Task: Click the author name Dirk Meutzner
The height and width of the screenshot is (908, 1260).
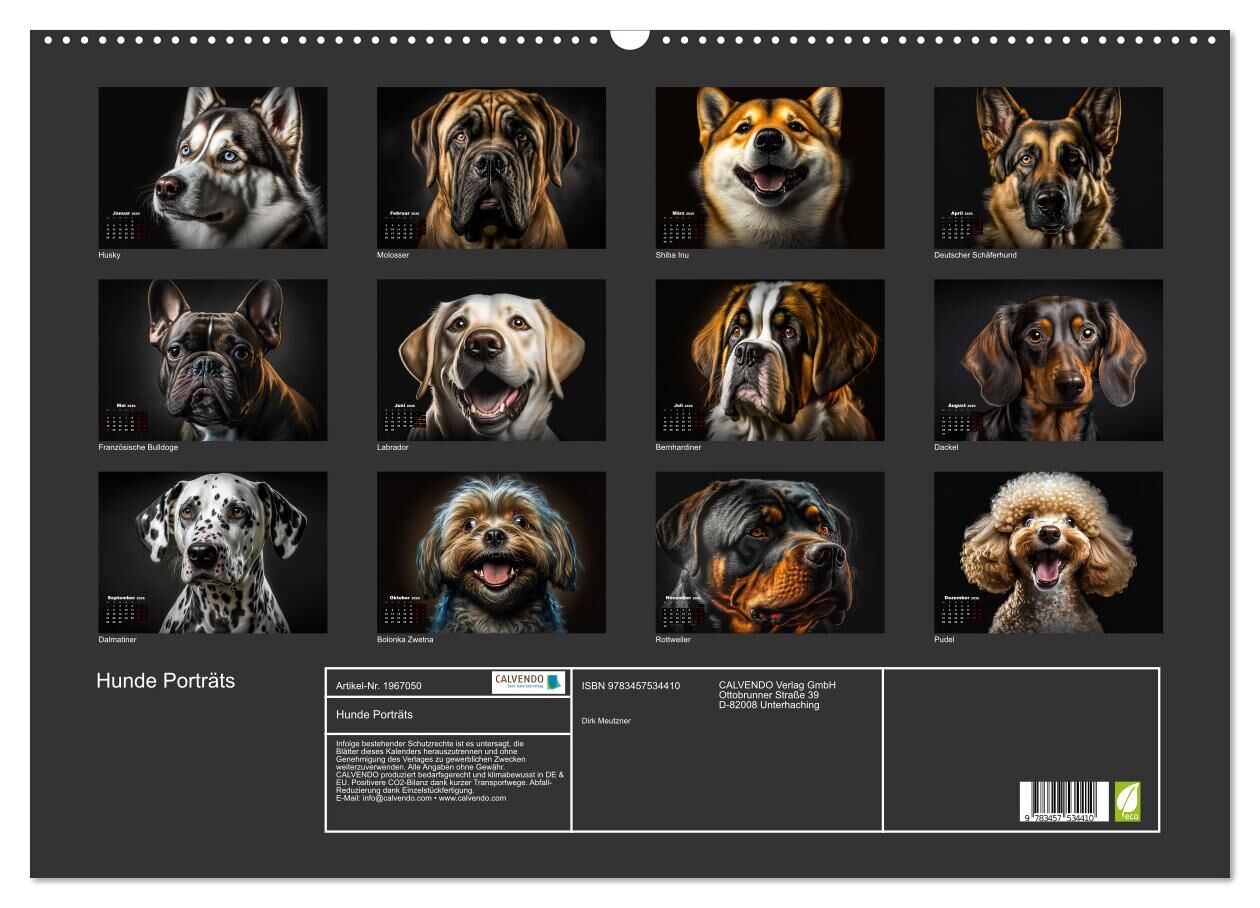Action: click(x=606, y=720)
